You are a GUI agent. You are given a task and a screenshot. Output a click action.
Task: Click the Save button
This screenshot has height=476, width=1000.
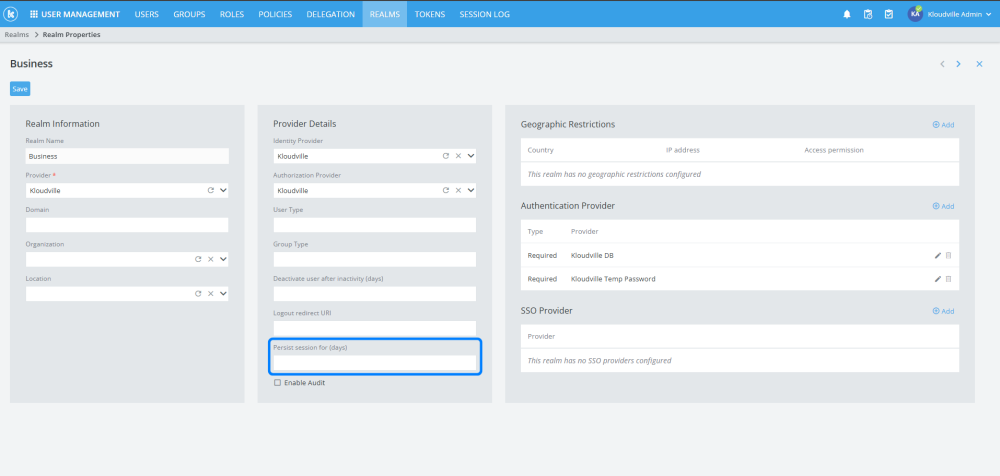[x=20, y=89]
